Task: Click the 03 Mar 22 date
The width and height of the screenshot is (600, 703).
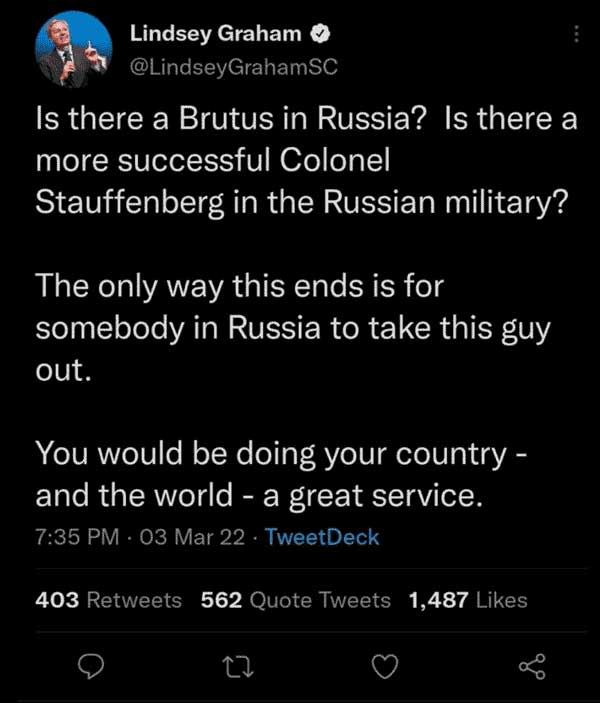Action: 193,537
